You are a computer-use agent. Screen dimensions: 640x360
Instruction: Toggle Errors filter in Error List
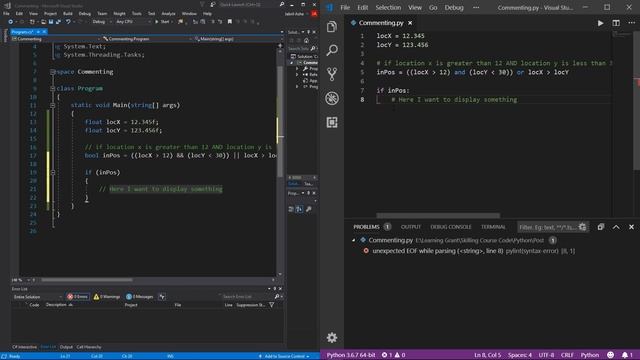(x=78, y=297)
